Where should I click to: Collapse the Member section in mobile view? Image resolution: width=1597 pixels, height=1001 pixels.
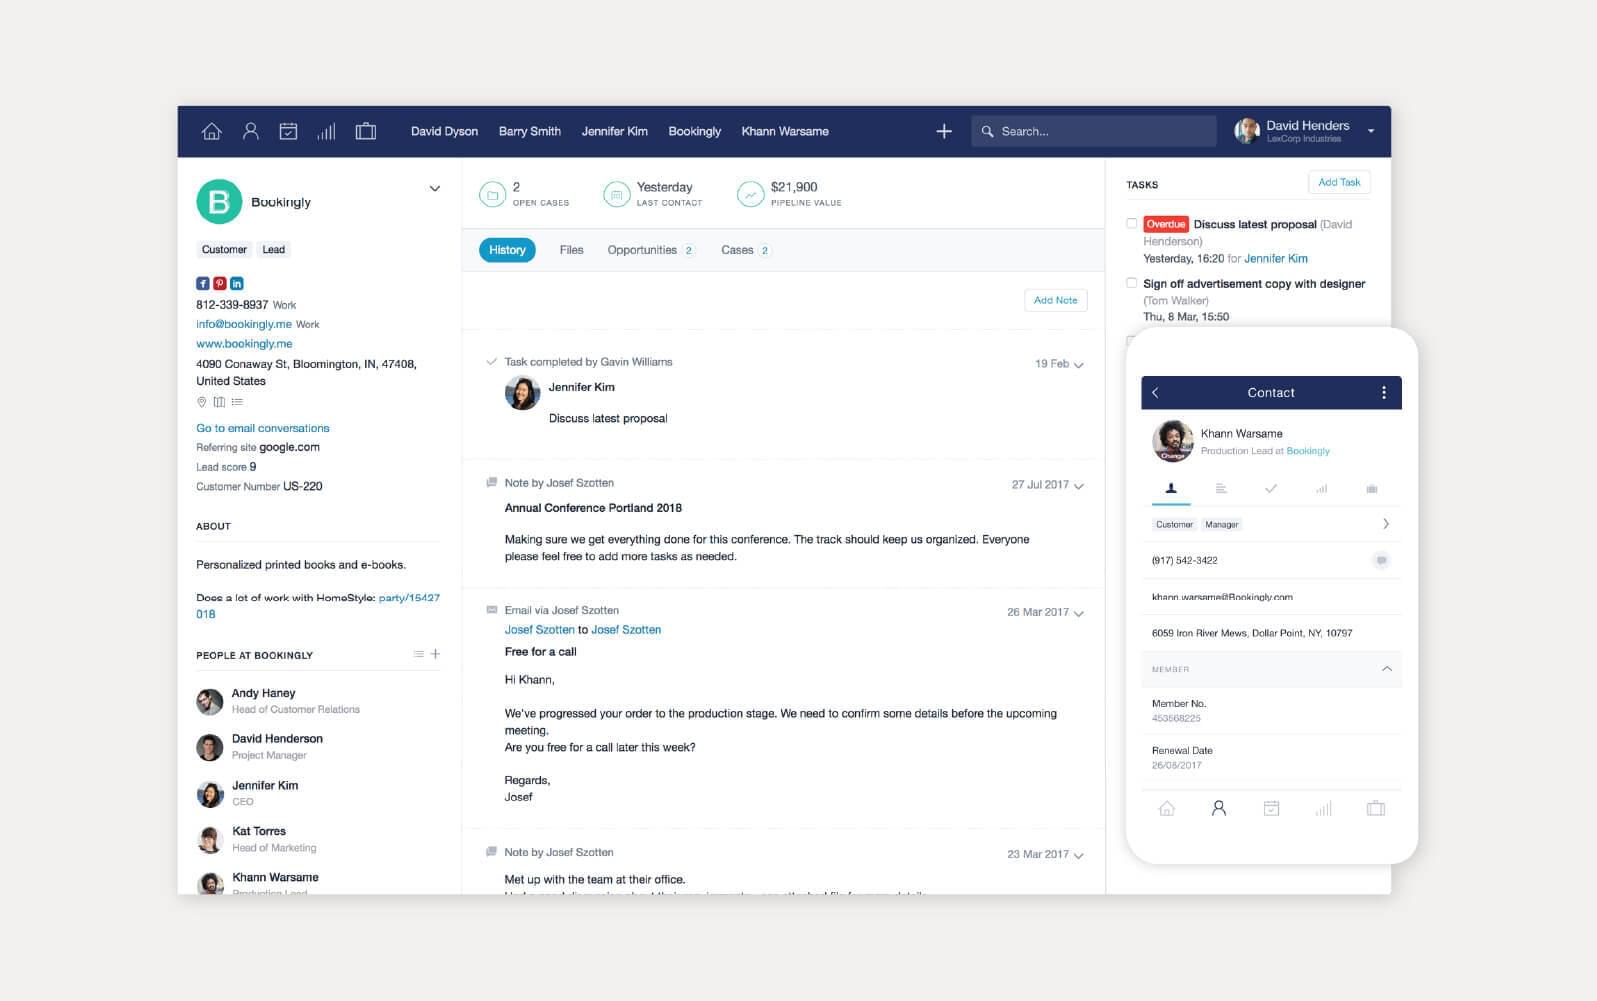point(1386,669)
